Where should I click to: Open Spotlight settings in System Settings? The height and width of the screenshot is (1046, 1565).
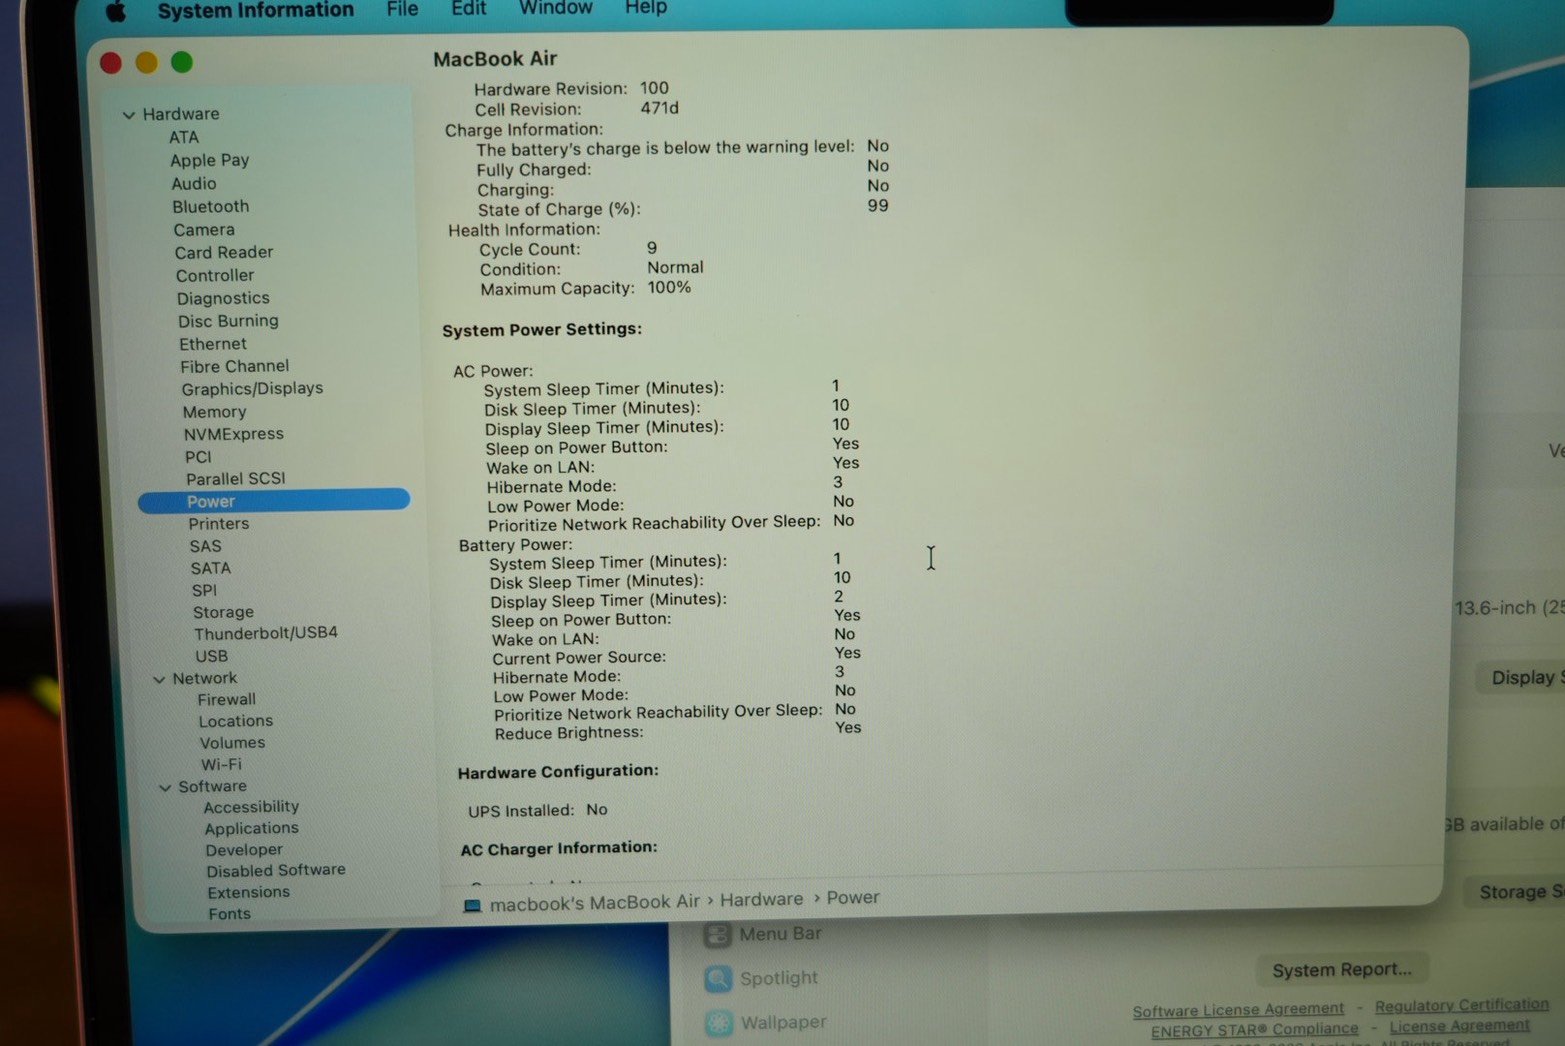(x=761, y=978)
